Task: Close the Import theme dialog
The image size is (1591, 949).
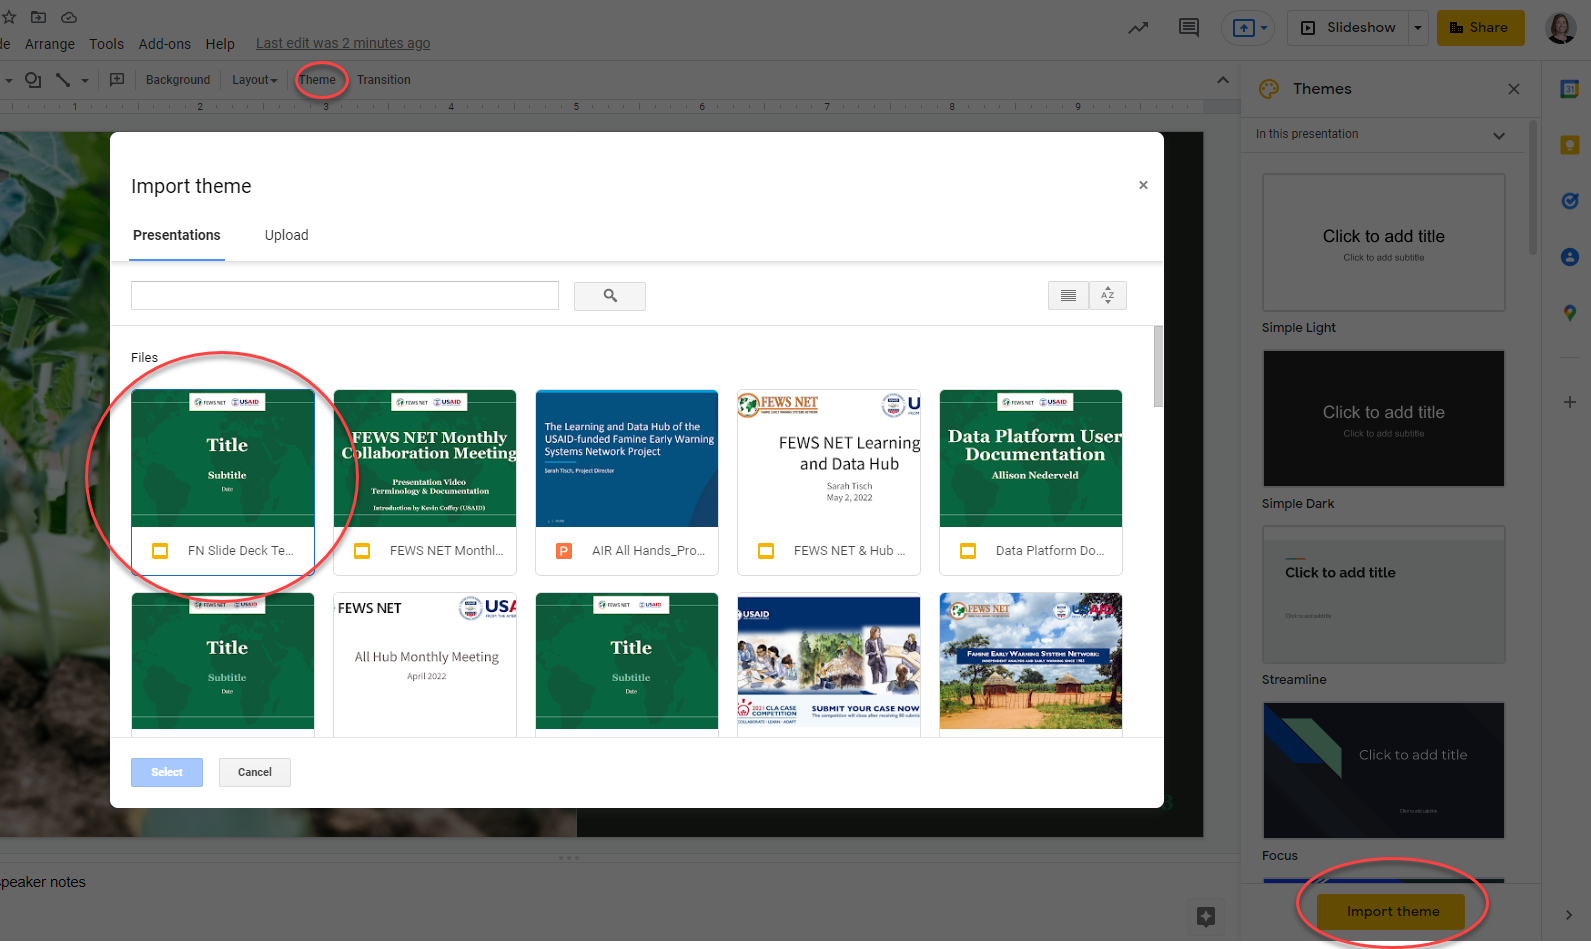Action: [1143, 185]
